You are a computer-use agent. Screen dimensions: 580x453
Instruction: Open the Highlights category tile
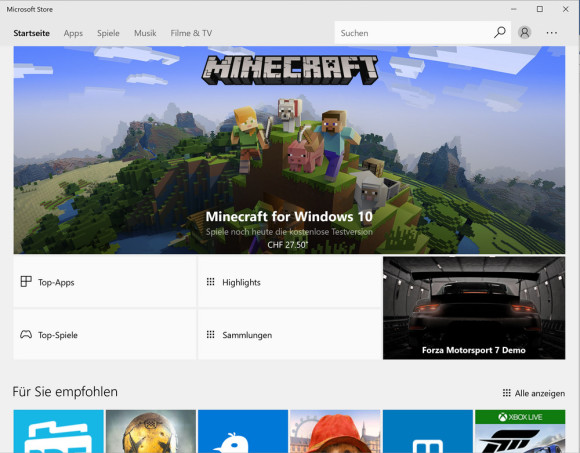click(289, 282)
